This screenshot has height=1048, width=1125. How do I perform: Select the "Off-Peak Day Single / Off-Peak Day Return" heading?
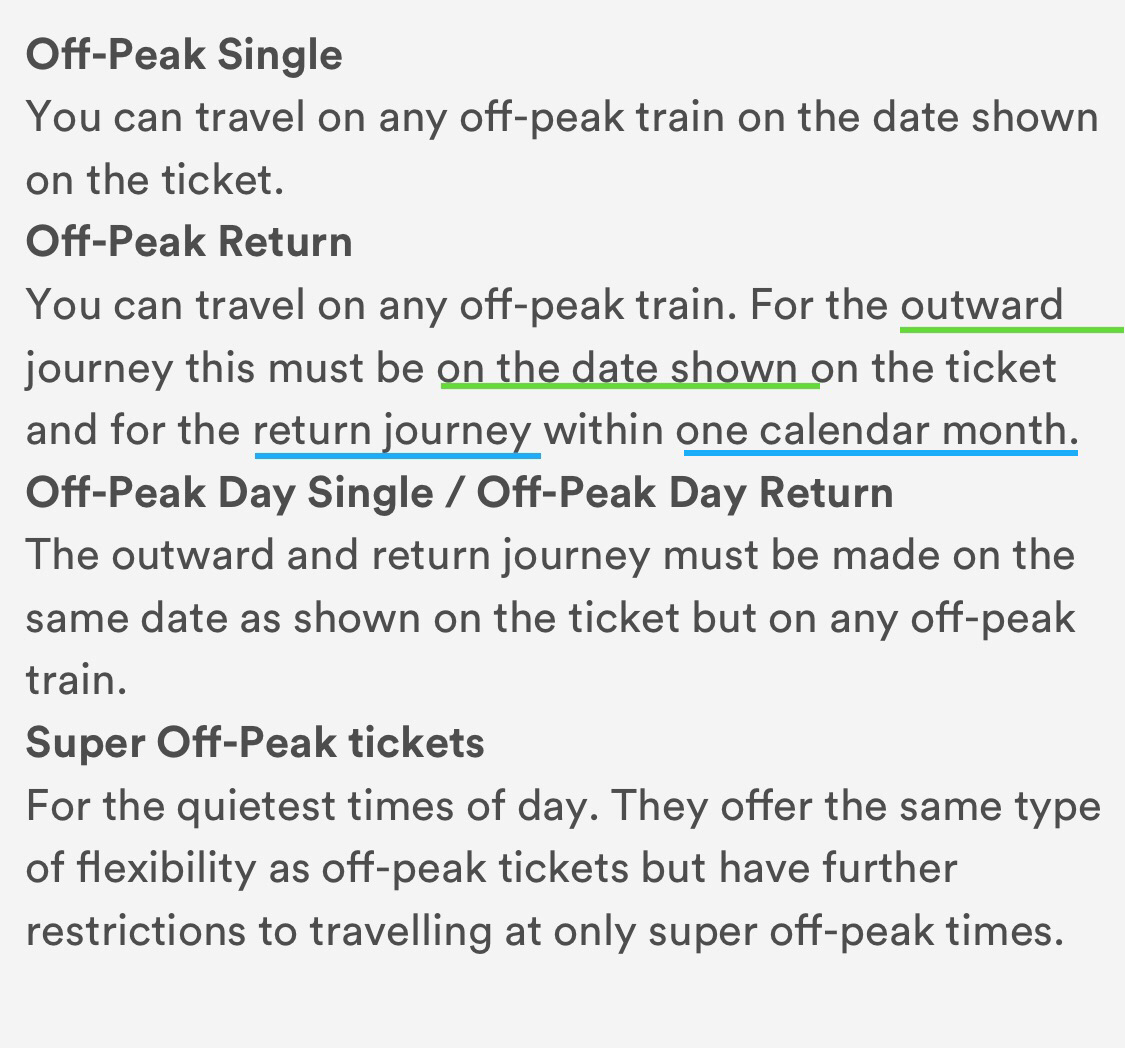click(459, 493)
